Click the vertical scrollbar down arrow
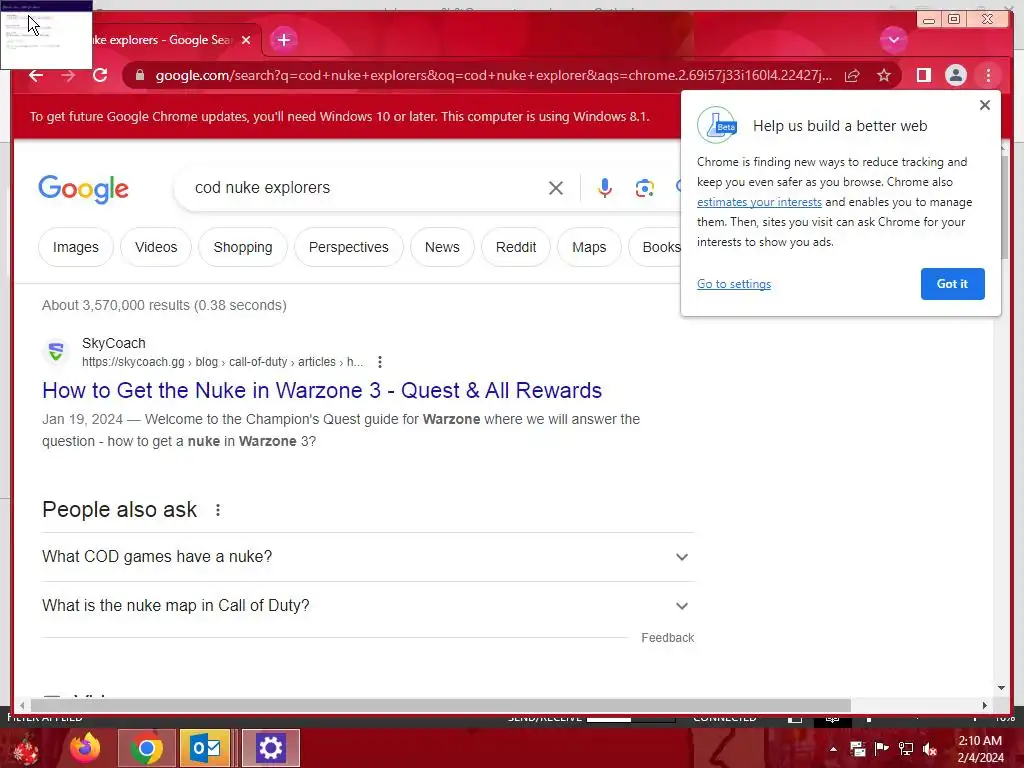1024x768 pixels. 1002,688
